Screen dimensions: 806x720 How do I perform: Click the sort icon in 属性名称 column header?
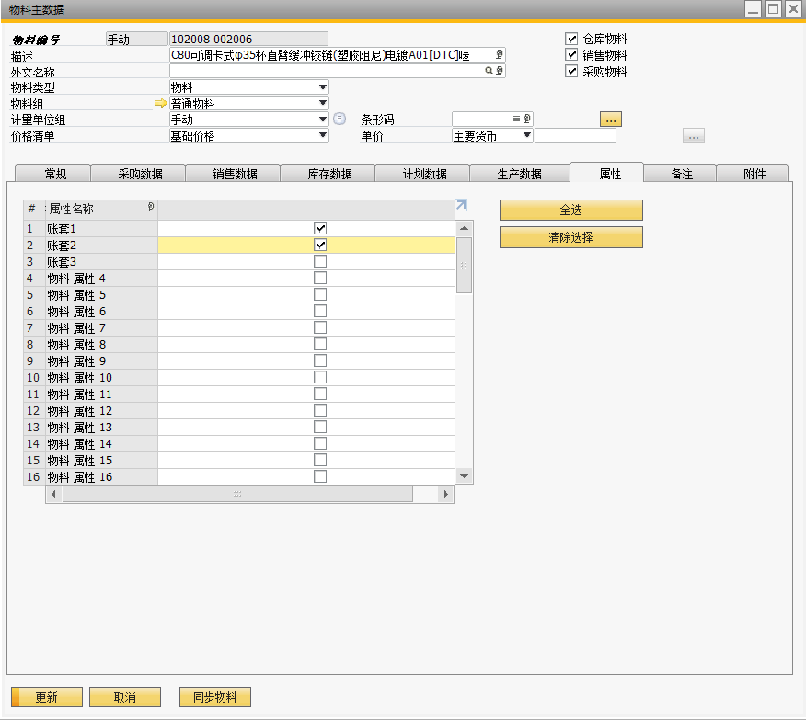coord(150,208)
